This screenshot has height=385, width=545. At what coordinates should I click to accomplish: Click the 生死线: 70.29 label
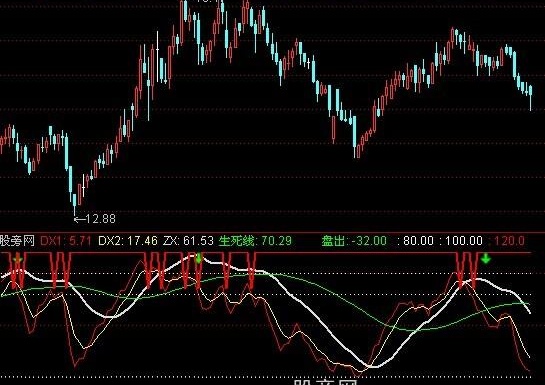[255, 240]
